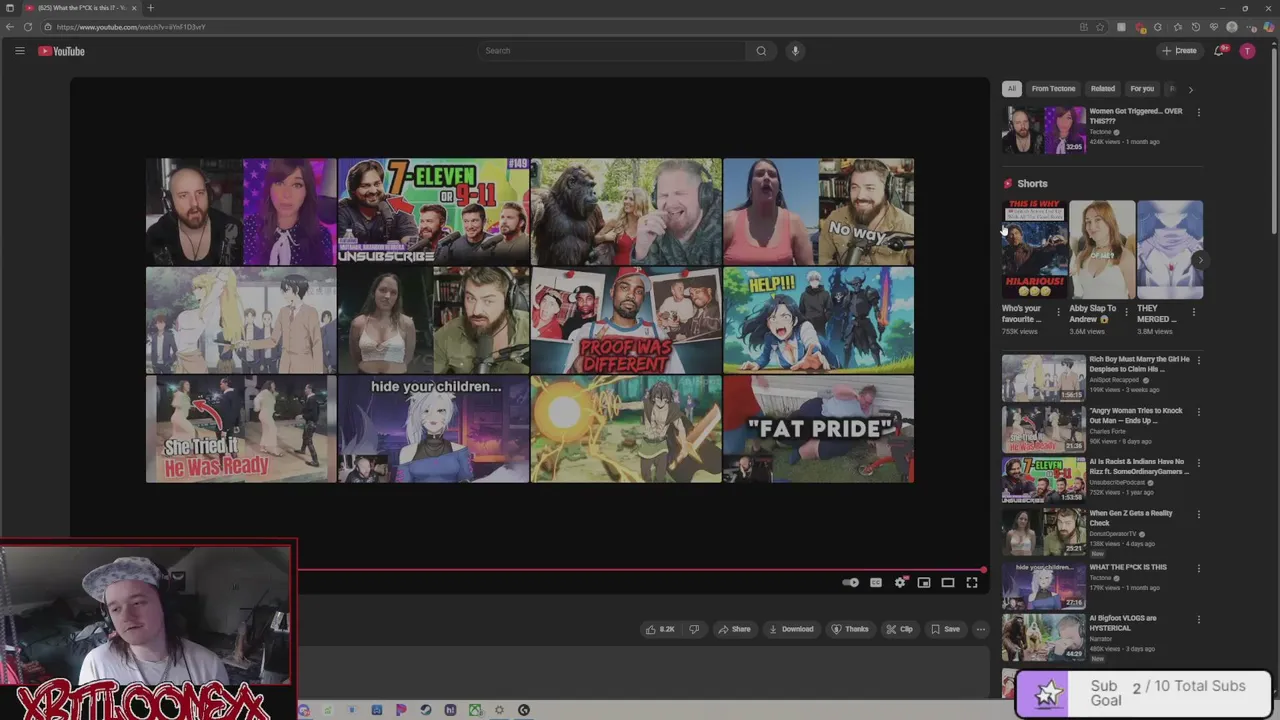Save the video to a playlist
1280x720 pixels.
(x=945, y=629)
